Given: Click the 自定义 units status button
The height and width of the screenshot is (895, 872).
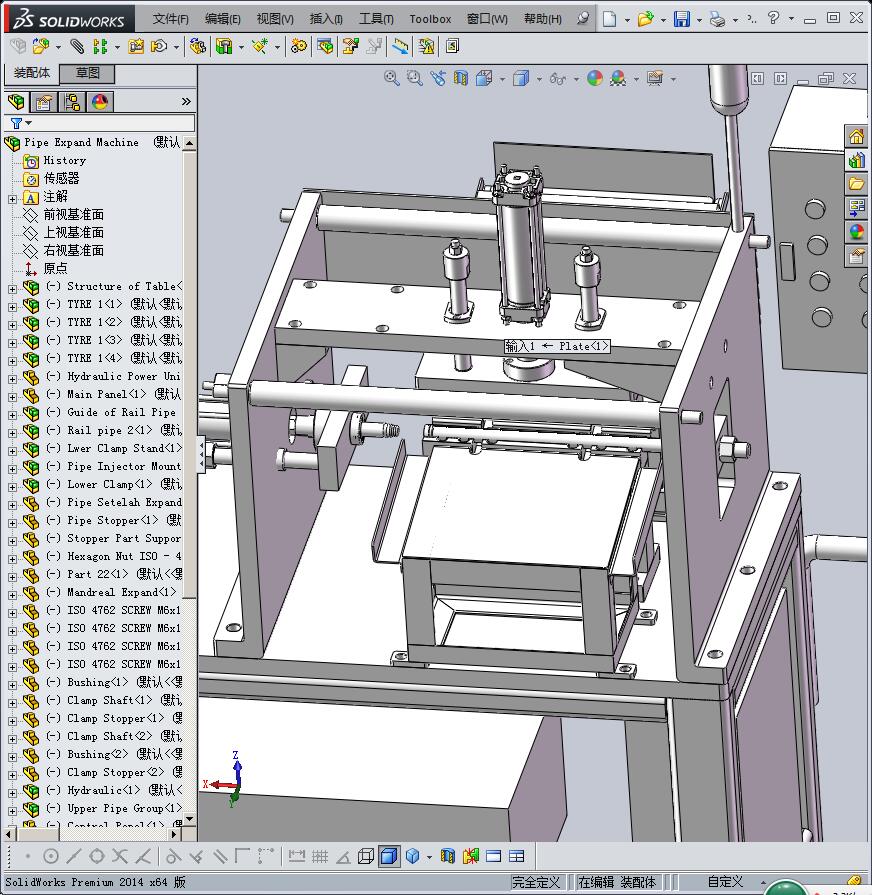Looking at the screenshot, I should click(x=724, y=881).
